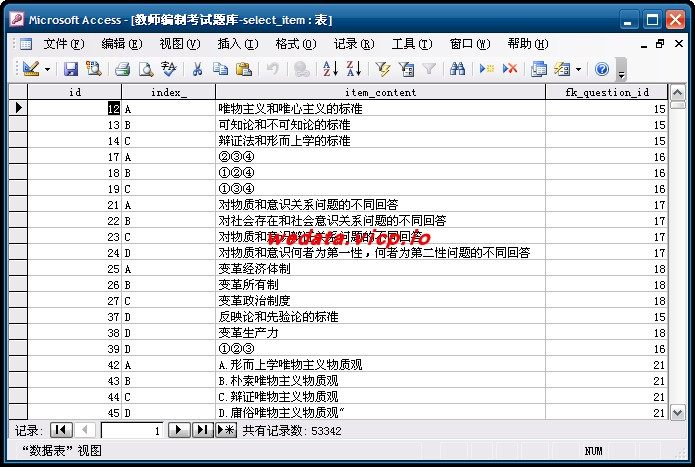Image resolution: width=695 pixels, height=467 pixels.
Task: Click cell 反映论和先验论的标准
Action: (380, 316)
